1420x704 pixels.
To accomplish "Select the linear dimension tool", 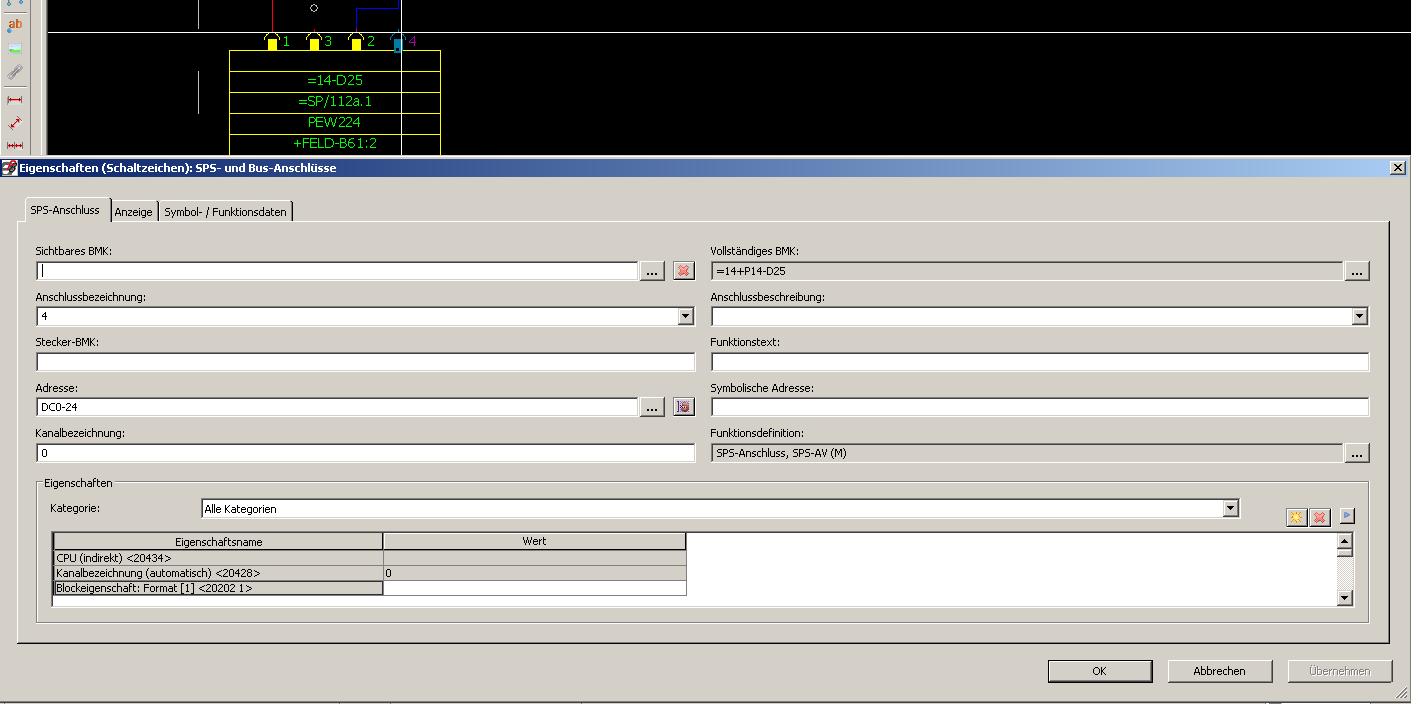I will [x=14, y=99].
